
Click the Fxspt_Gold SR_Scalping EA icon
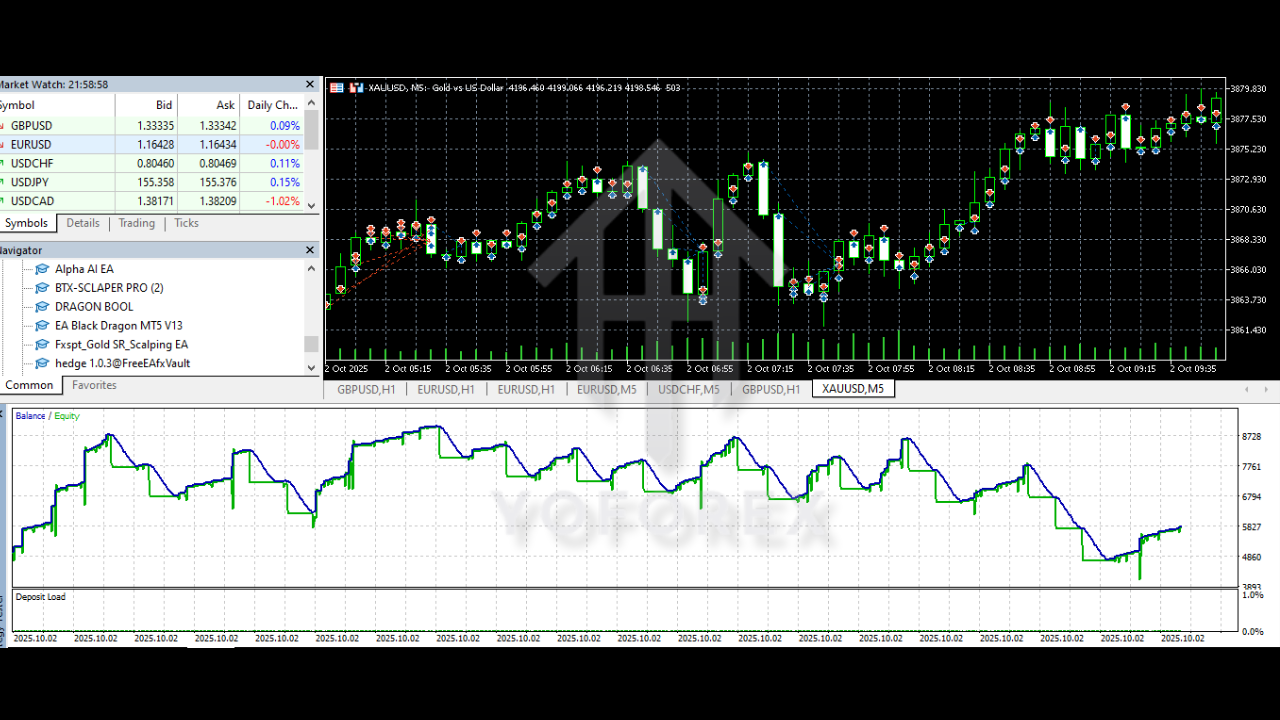pos(42,345)
